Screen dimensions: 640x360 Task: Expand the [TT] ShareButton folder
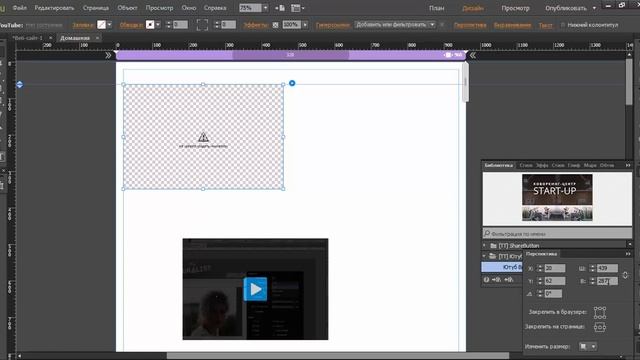[x=484, y=246]
